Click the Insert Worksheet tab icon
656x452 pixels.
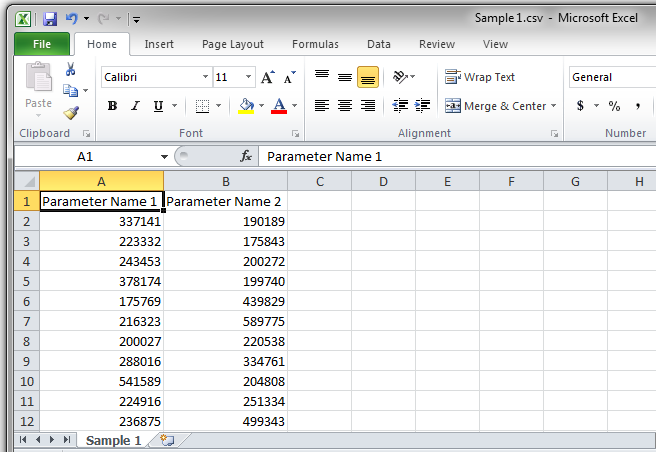point(167,440)
